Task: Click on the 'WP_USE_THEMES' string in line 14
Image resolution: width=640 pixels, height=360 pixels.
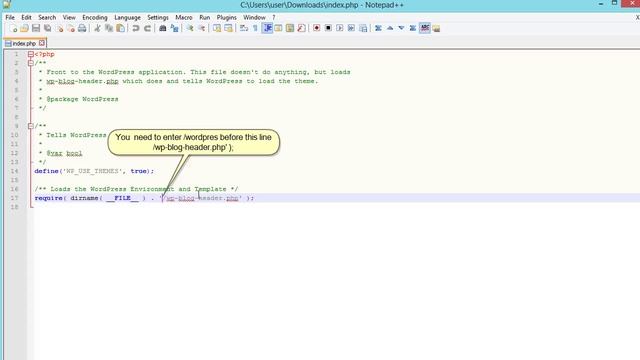Action: [x=93, y=171]
